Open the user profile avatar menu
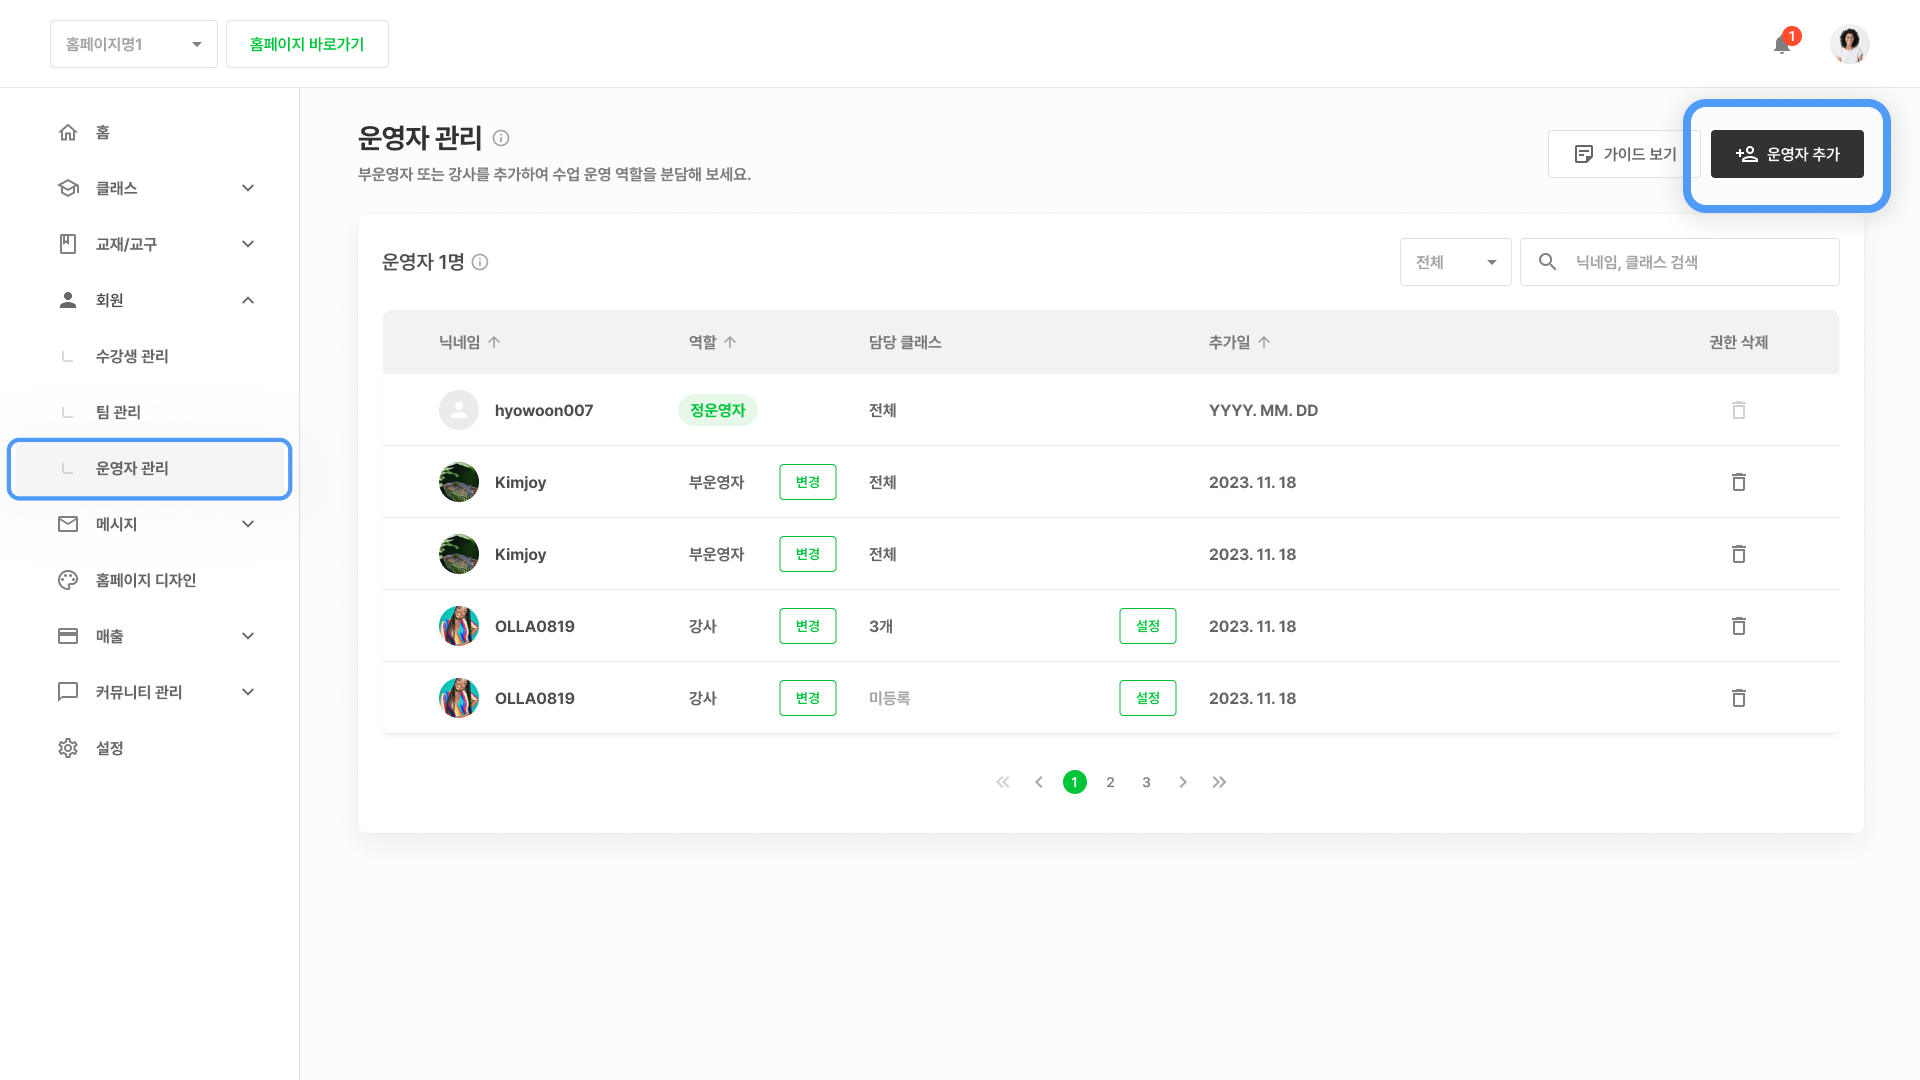This screenshot has width=1920, height=1080. point(1849,44)
